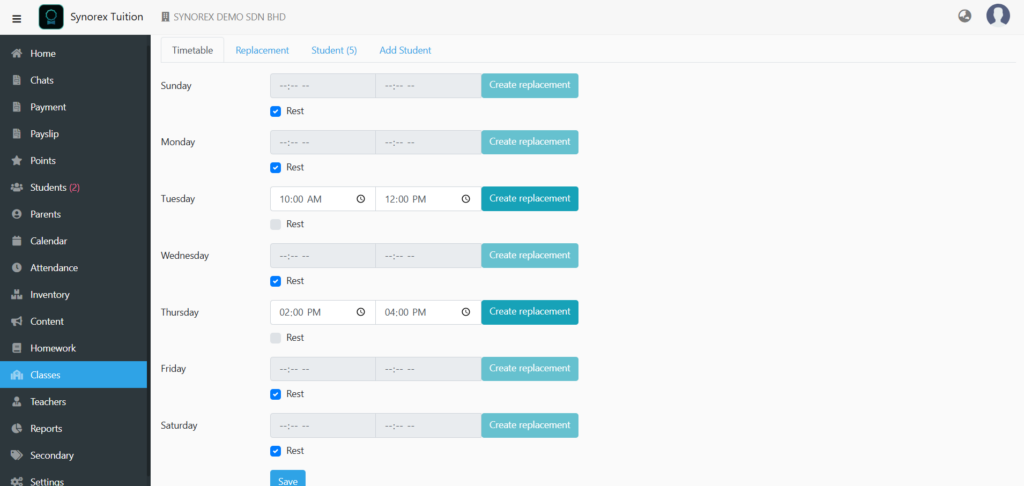Open time picker clock on Thursday start time
The width and height of the screenshot is (1024, 486).
pos(360,312)
